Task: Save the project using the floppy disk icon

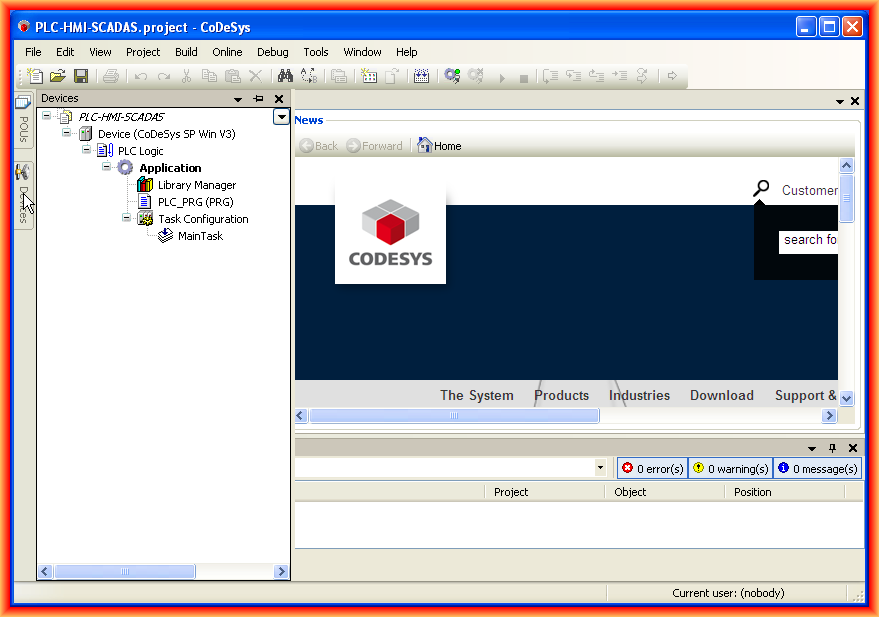Action: point(81,76)
